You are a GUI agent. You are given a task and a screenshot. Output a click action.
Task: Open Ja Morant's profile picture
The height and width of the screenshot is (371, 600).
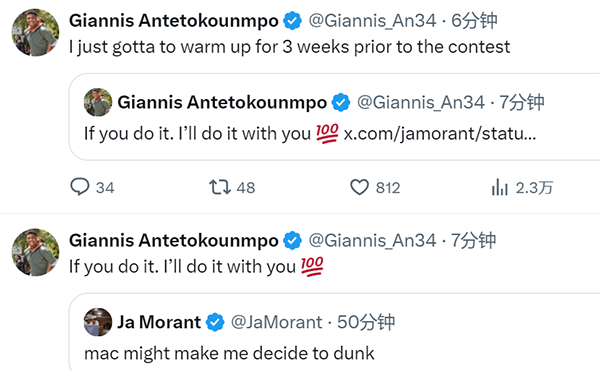click(98, 322)
